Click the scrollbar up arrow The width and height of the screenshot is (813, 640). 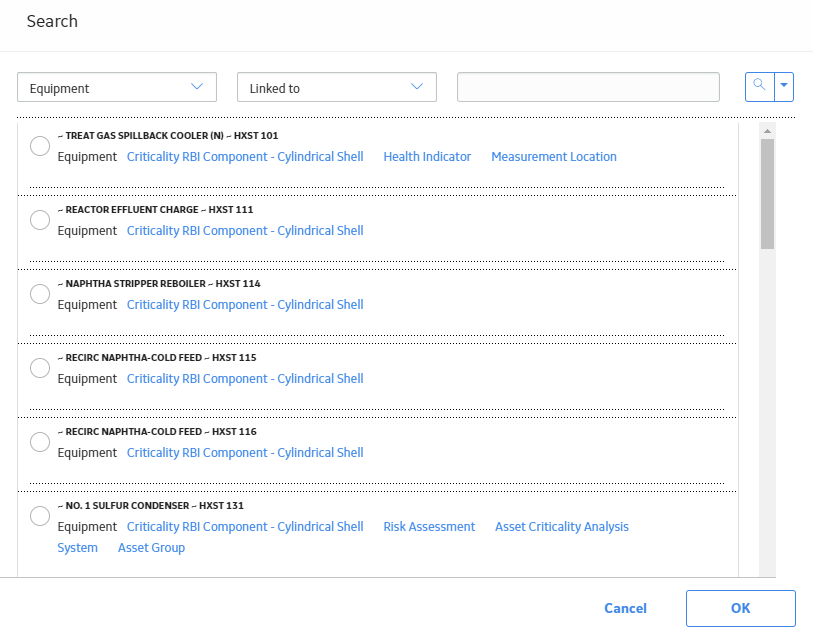coord(767,131)
